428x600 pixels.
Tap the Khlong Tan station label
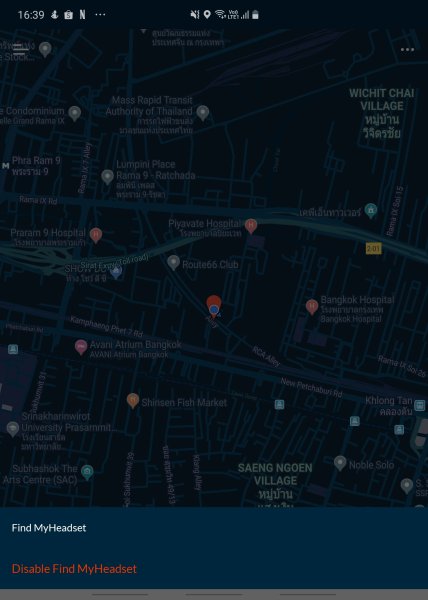pos(389,406)
